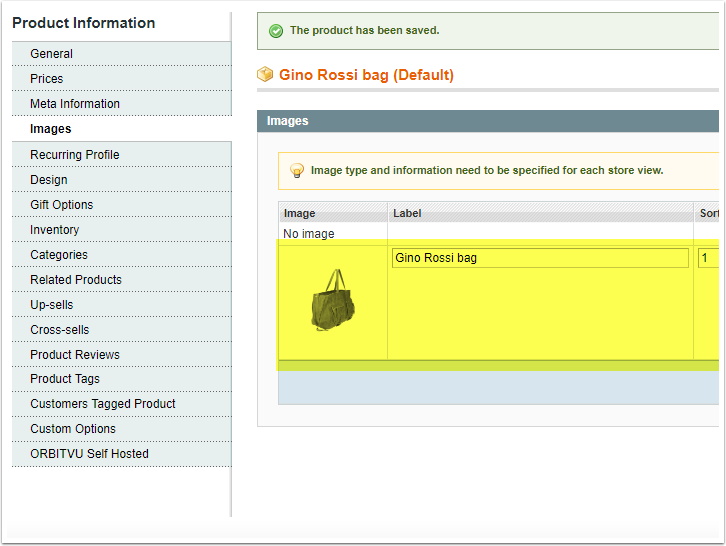Open Customers Tagged Product tab
The height and width of the screenshot is (546, 726).
pyautogui.click(x=121, y=404)
